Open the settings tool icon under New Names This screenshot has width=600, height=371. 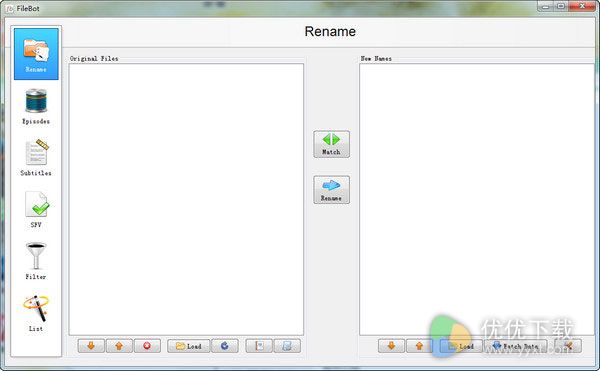coord(568,346)
